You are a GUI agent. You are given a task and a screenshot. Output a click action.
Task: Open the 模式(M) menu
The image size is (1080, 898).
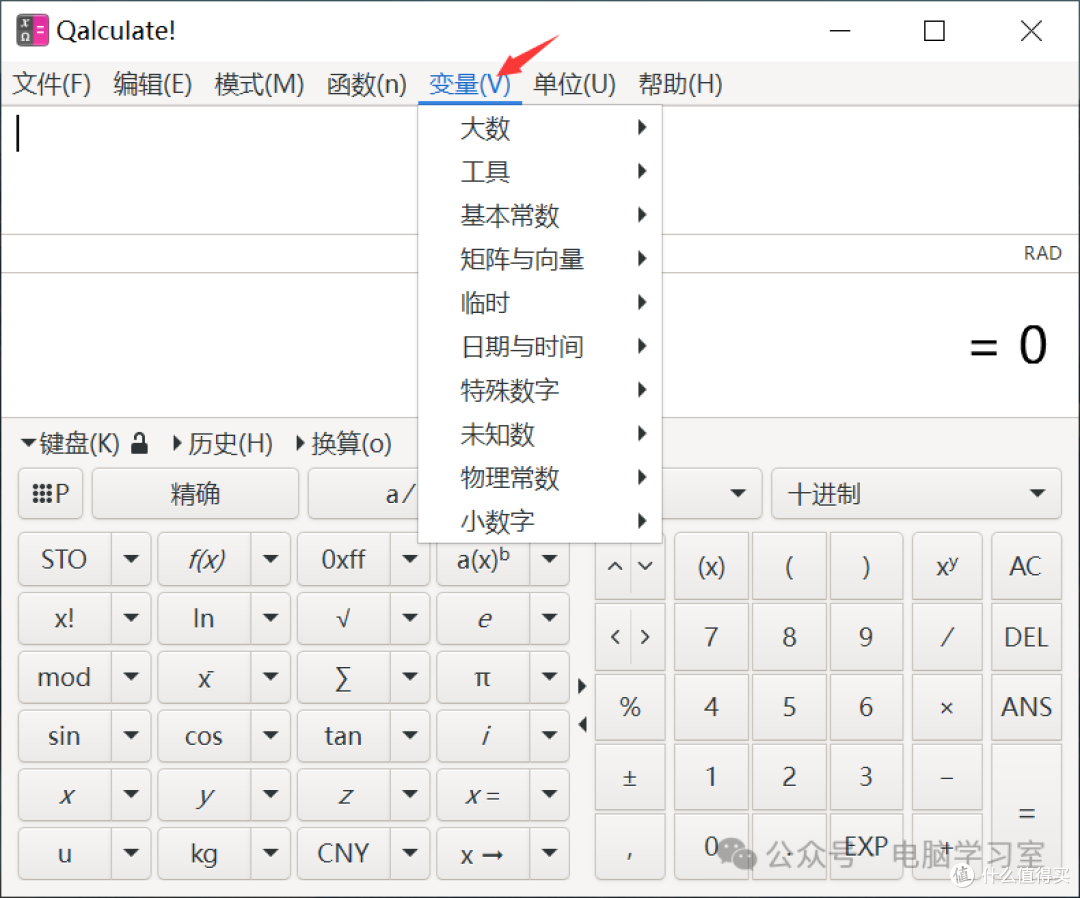259,84
